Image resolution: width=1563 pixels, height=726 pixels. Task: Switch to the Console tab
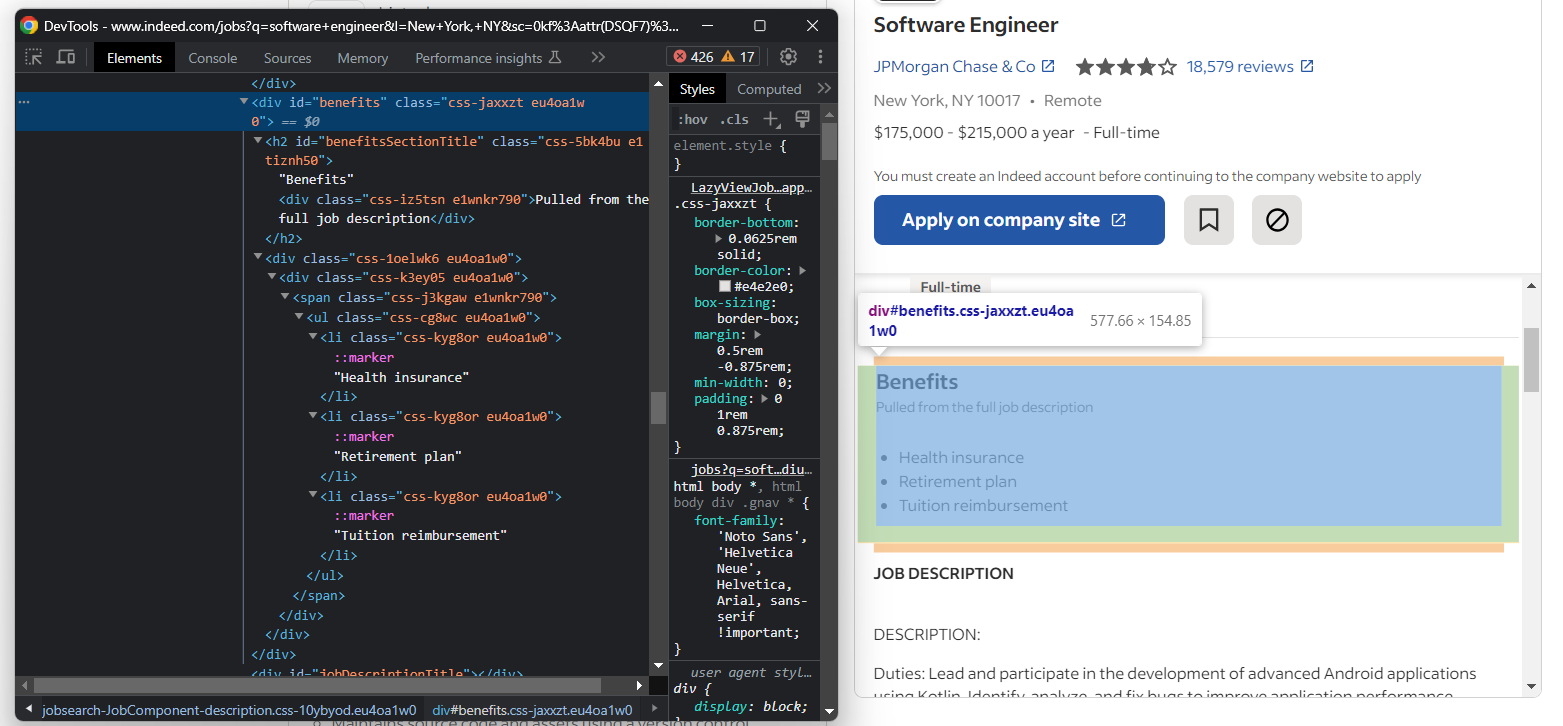click(213, 58)
